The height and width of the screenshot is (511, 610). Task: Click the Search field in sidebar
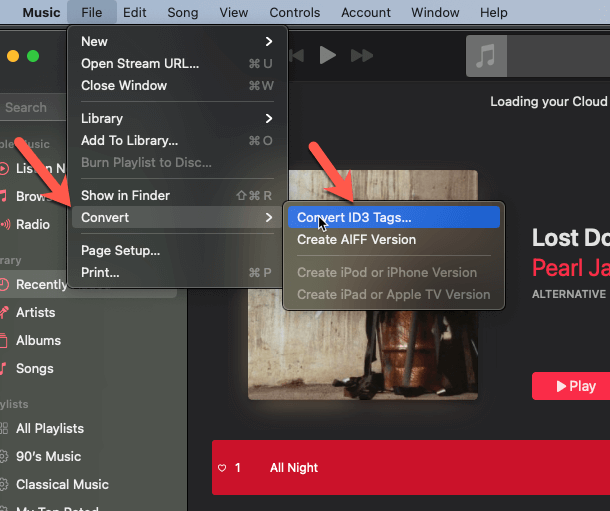(33, 107)
